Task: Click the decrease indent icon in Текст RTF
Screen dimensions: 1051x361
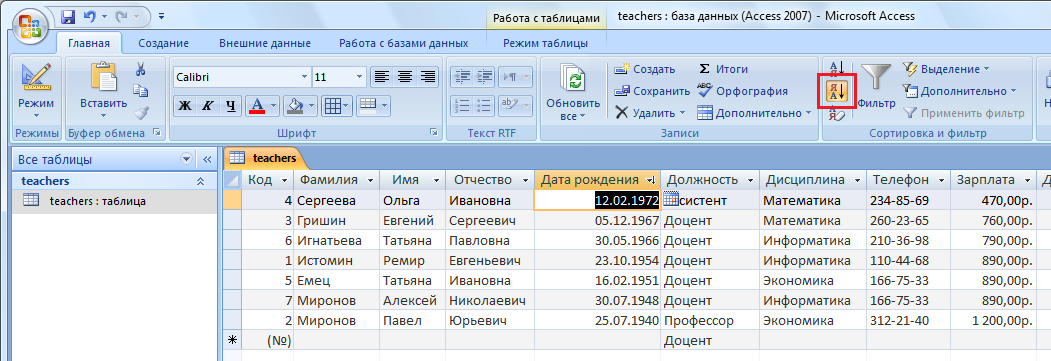Action: 461,76
